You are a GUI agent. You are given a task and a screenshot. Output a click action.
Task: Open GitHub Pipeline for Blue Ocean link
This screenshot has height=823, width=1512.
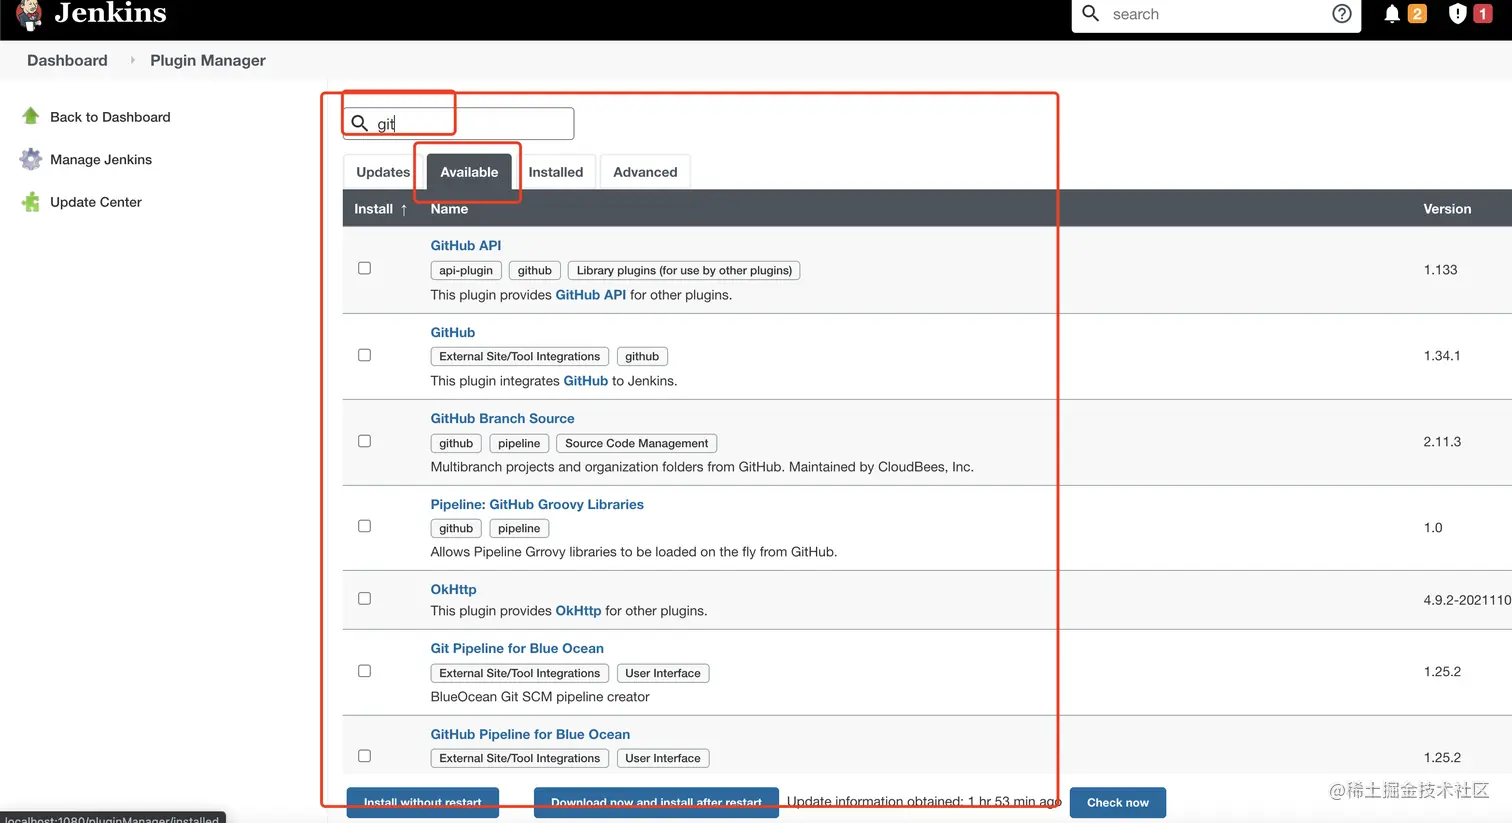click(530, 734)
